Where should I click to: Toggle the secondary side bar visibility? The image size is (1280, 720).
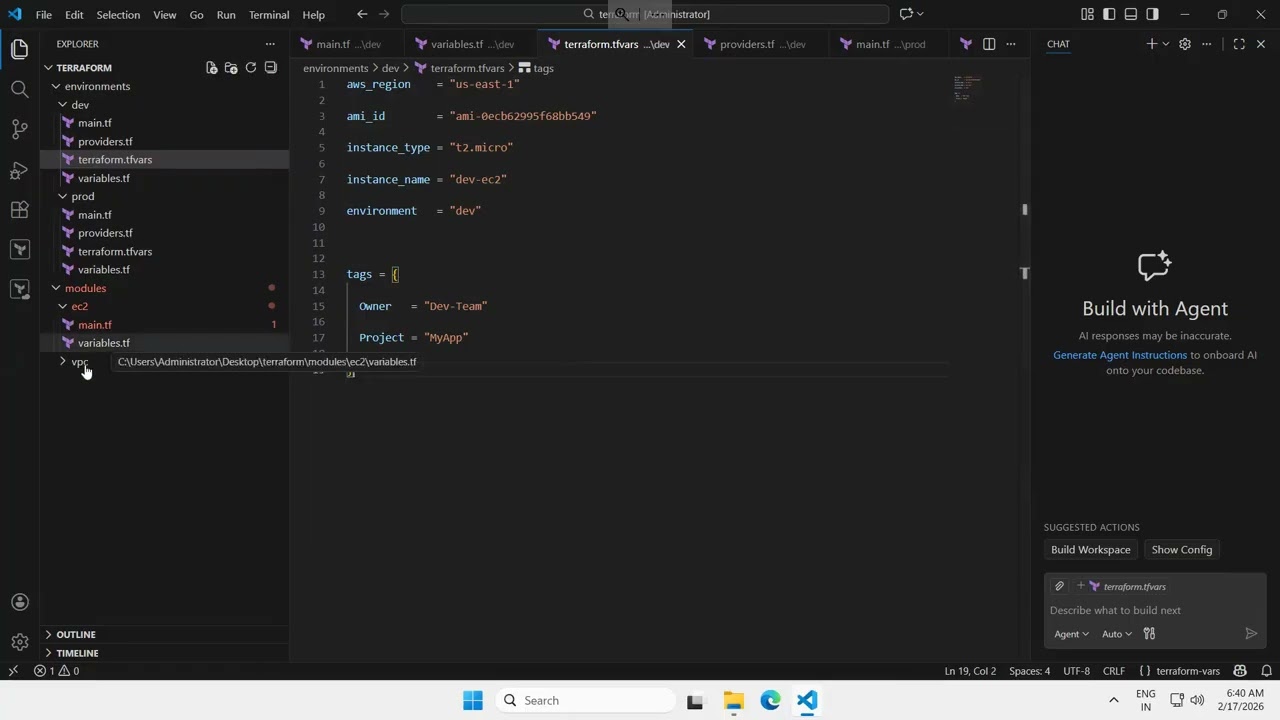pos(1153,14)
